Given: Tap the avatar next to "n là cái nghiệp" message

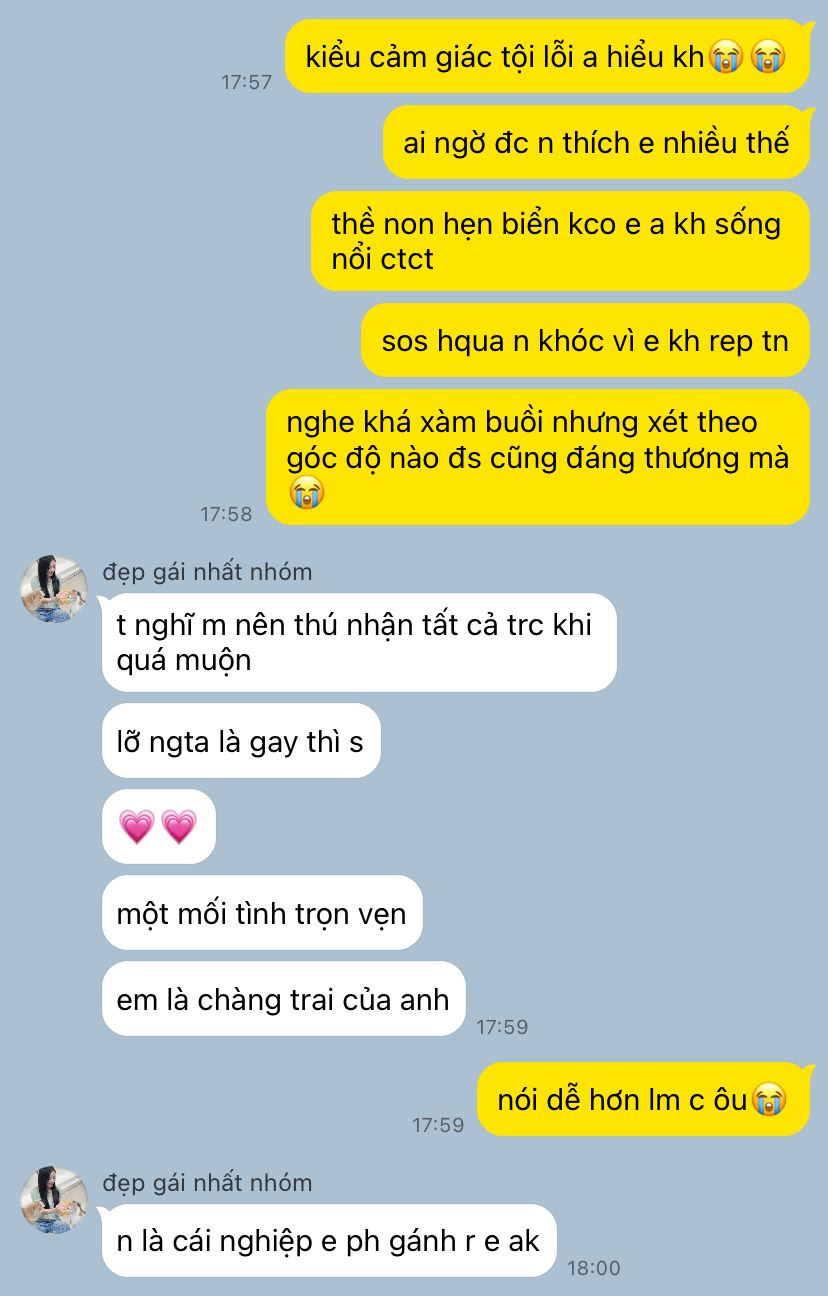Looking at the screenshot, I should [x=54, y=1200].
